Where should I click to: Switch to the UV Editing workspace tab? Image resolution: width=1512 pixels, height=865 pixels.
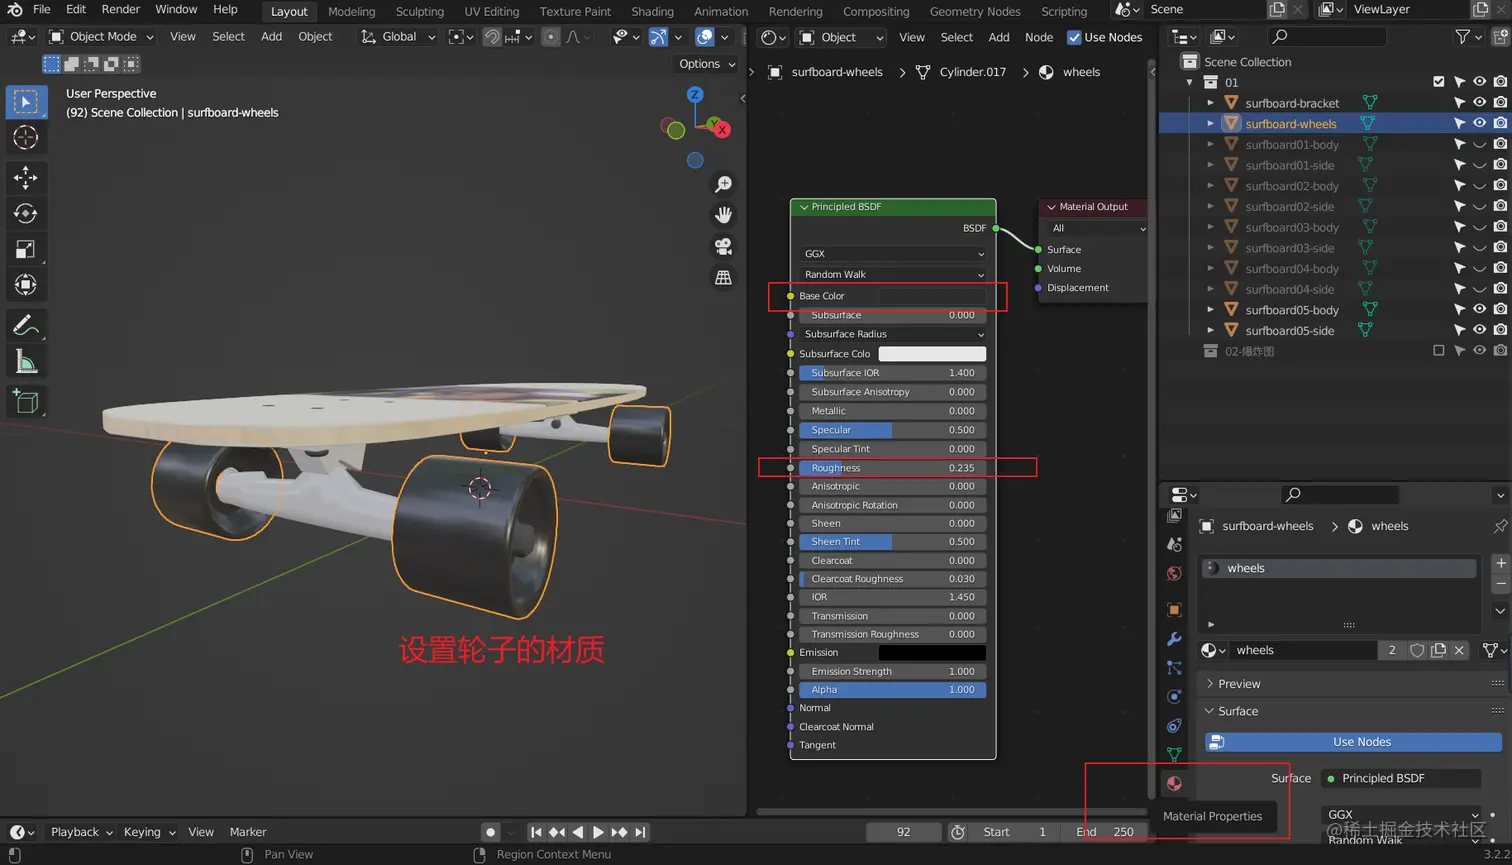(x=492, y=11)
